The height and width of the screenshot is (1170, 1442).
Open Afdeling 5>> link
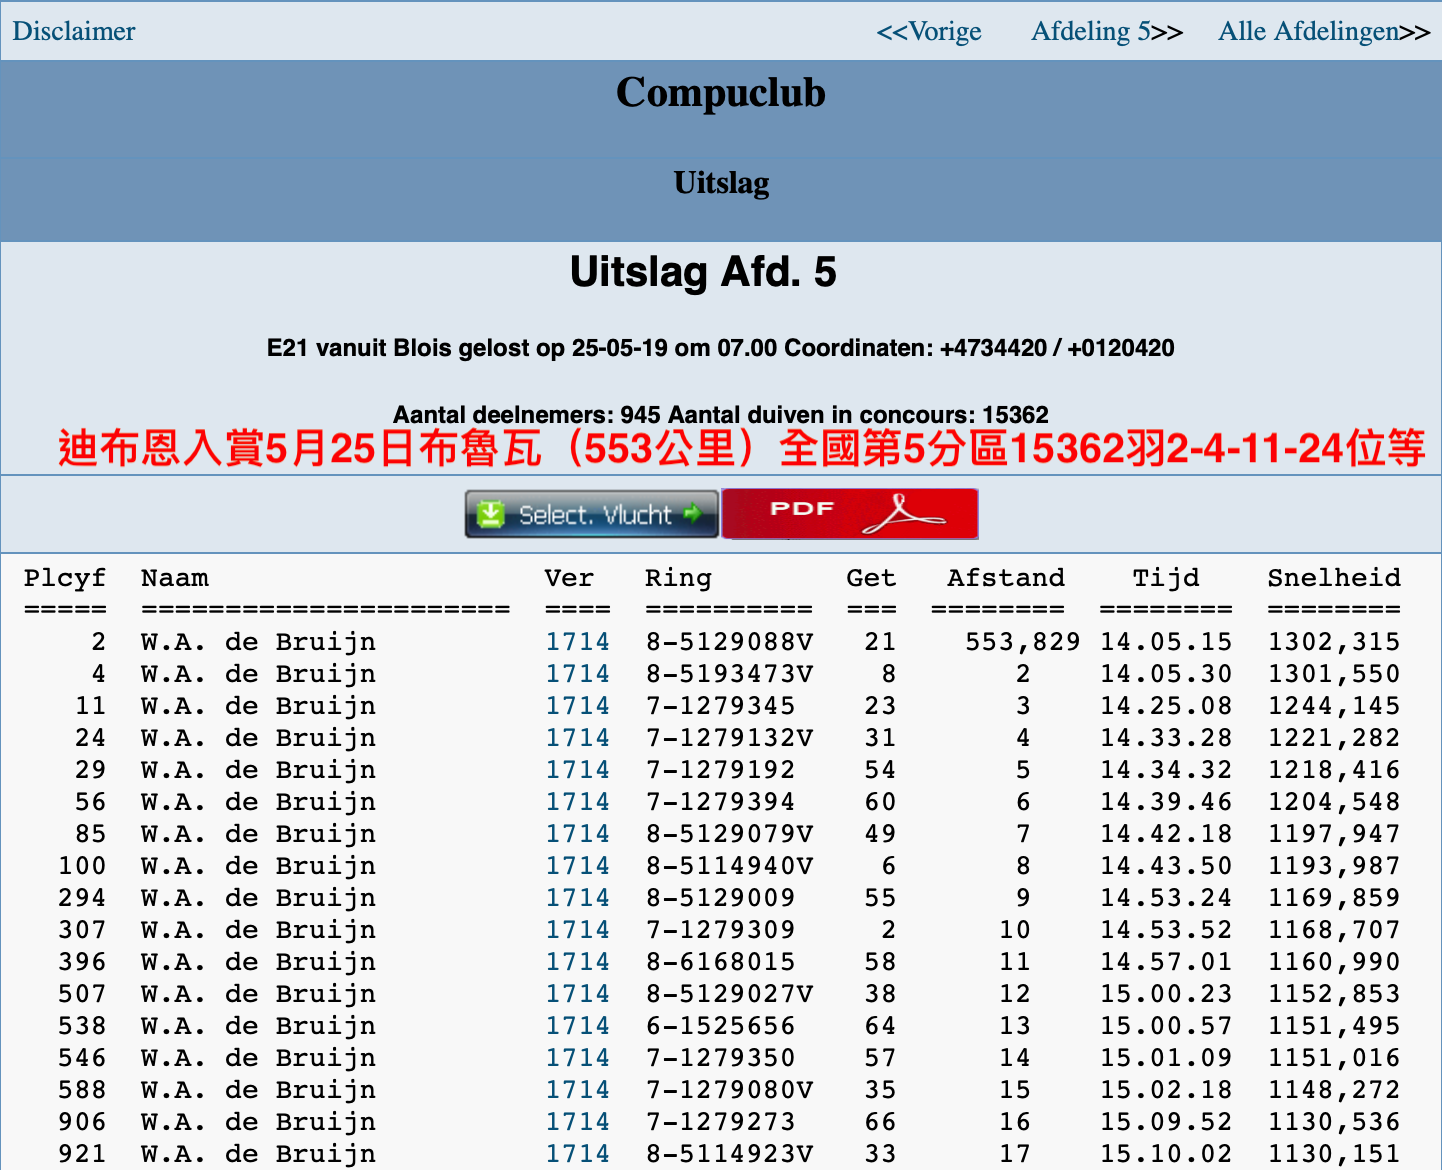pyautogui.click(x=1107, y=31)
